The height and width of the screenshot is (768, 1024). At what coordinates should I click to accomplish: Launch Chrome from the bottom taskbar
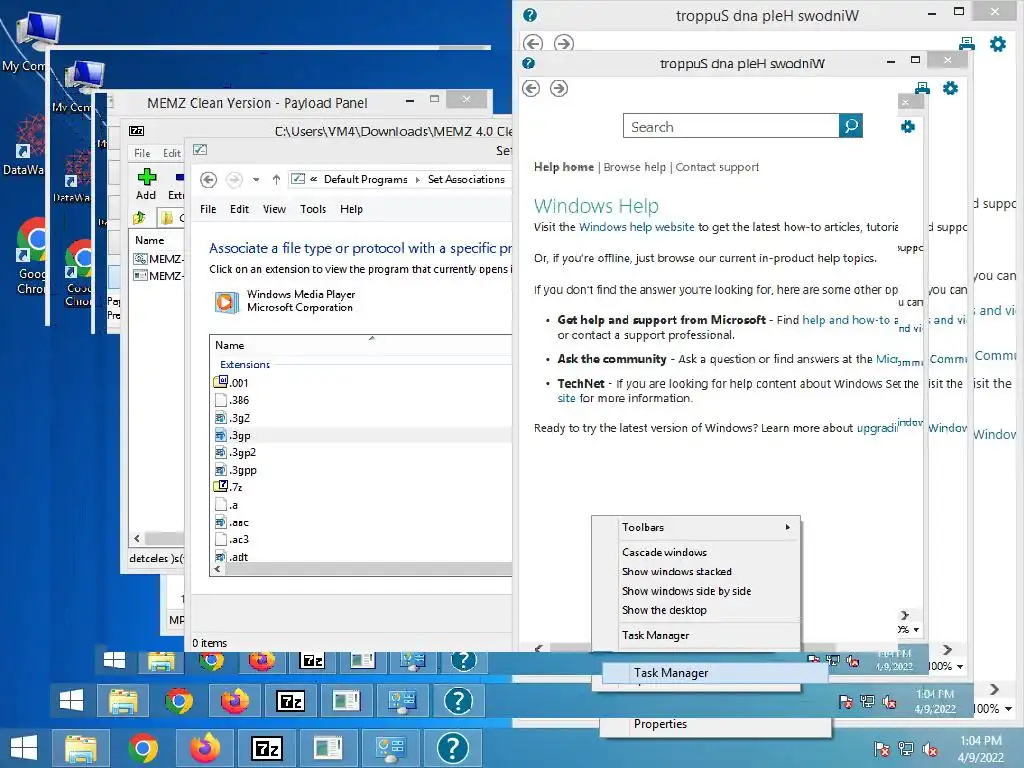pyautogui.click(x=143, y=748)
